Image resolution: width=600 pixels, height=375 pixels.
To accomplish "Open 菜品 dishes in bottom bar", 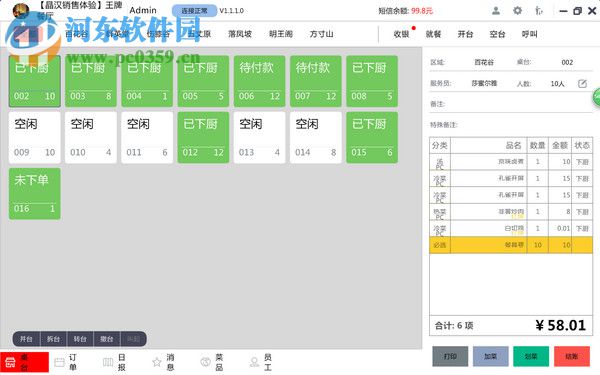I will [x=212, y=362].
